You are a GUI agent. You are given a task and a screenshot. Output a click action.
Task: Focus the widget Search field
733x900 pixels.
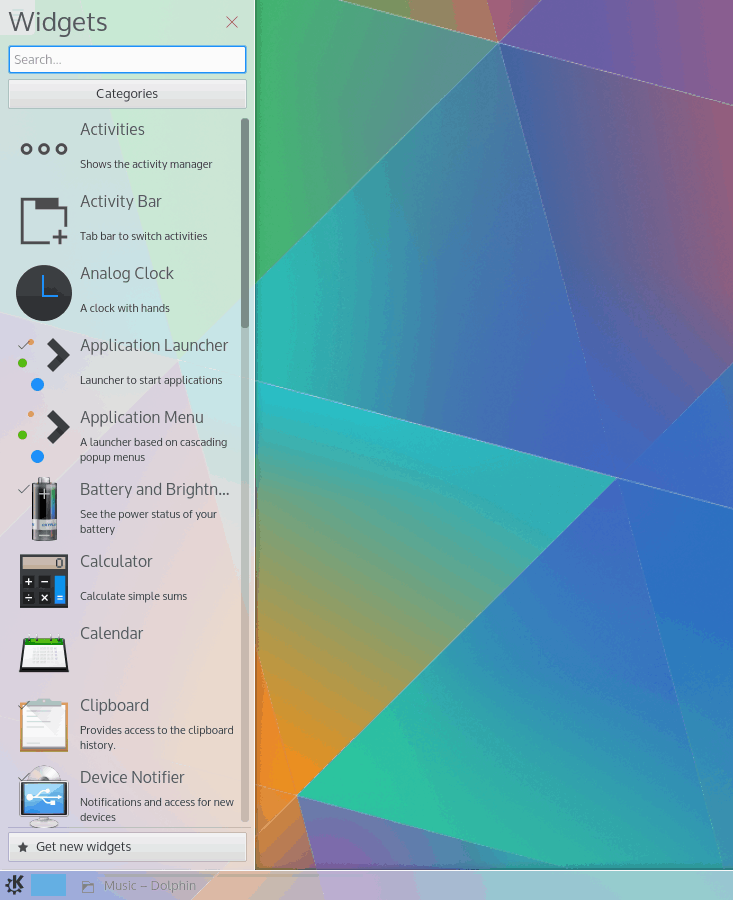click(127, 59)
